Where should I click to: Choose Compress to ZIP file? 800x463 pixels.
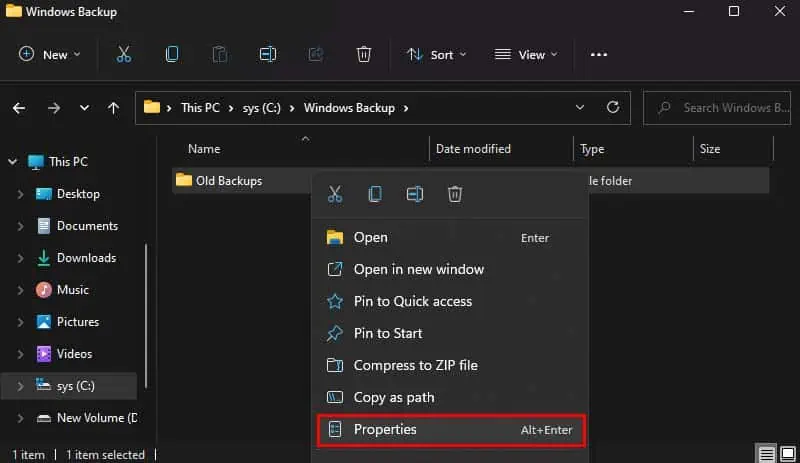tap(450, 365)
